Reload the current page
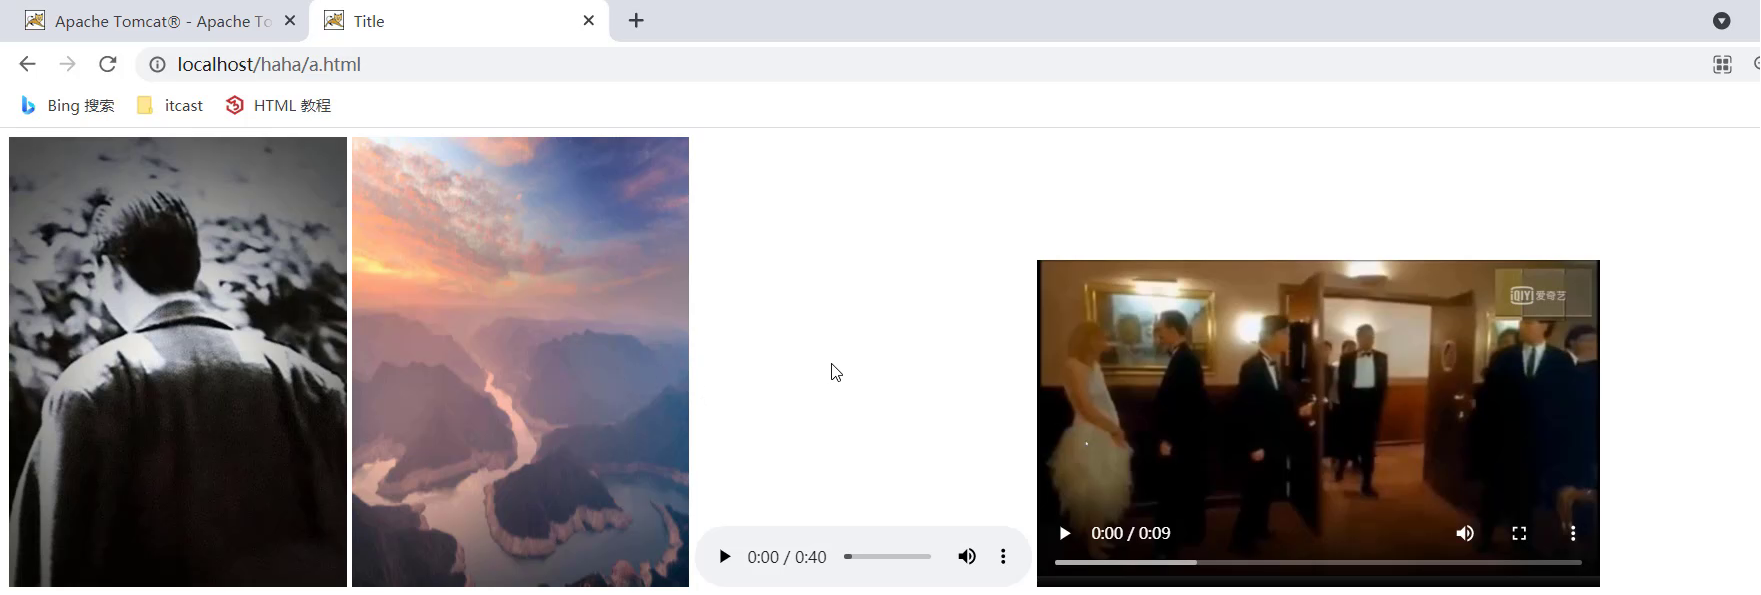The height and width of the screenshot is (595, 1761). [x=107, y=64]
